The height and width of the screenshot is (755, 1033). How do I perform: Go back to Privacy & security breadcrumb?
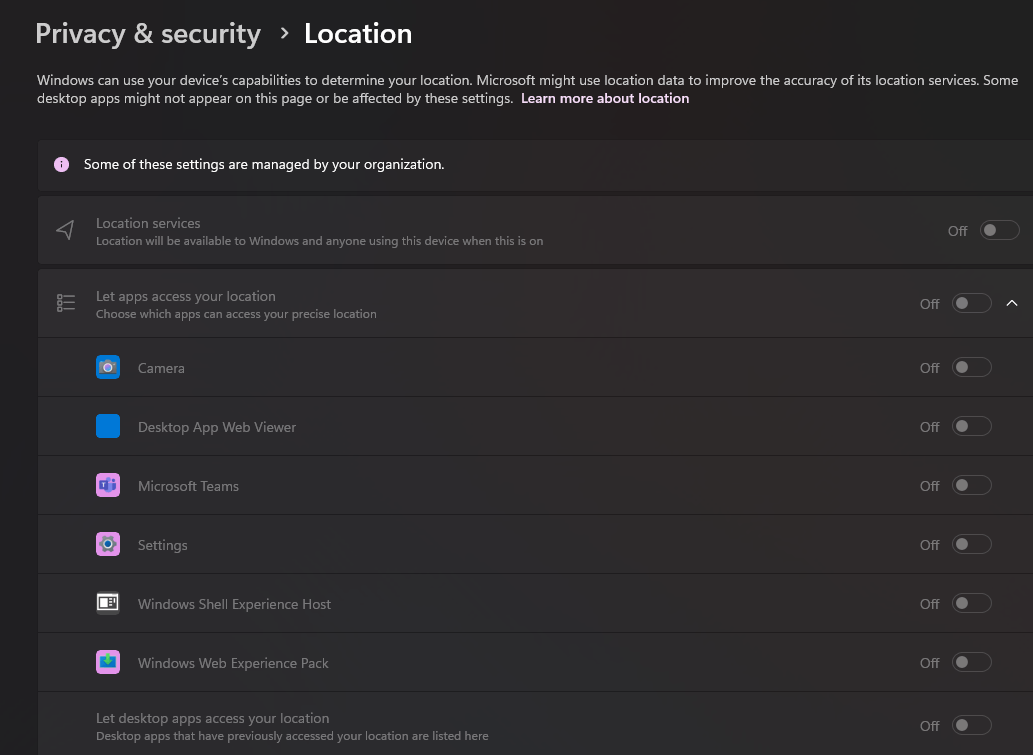point(148,34)
